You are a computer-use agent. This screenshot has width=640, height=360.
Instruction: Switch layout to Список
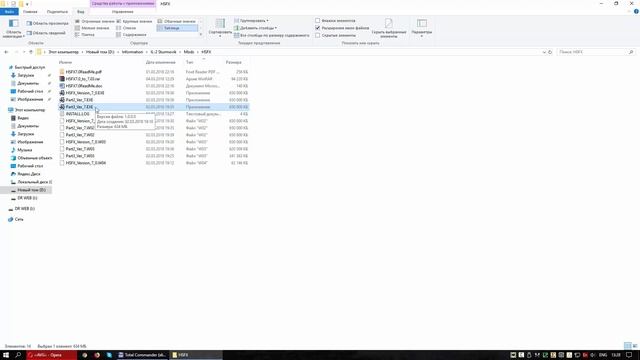(126, 28)
